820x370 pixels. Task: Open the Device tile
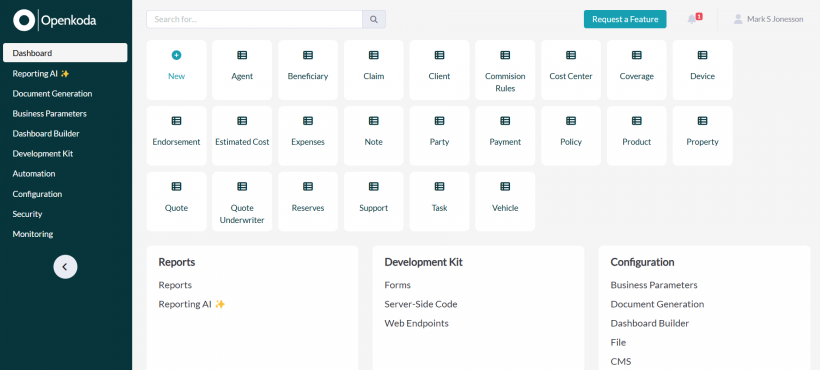(702, 70)
